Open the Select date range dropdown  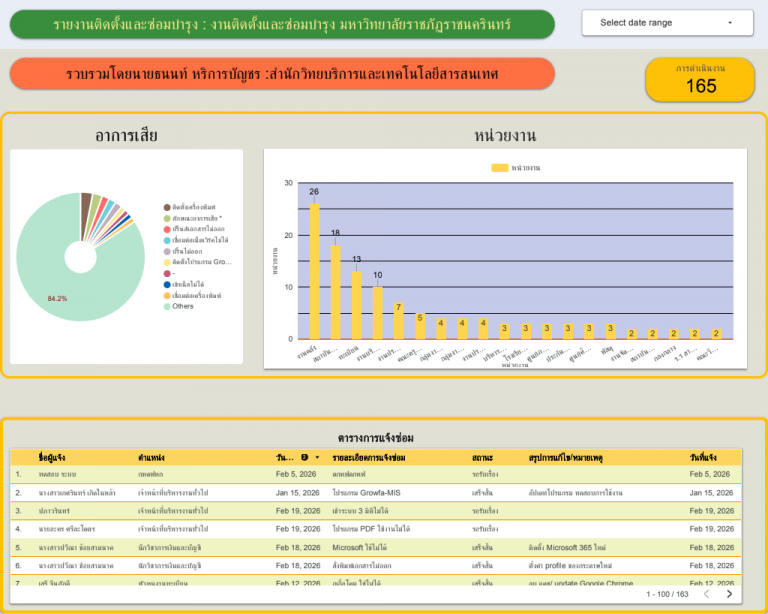pos(667,23)
